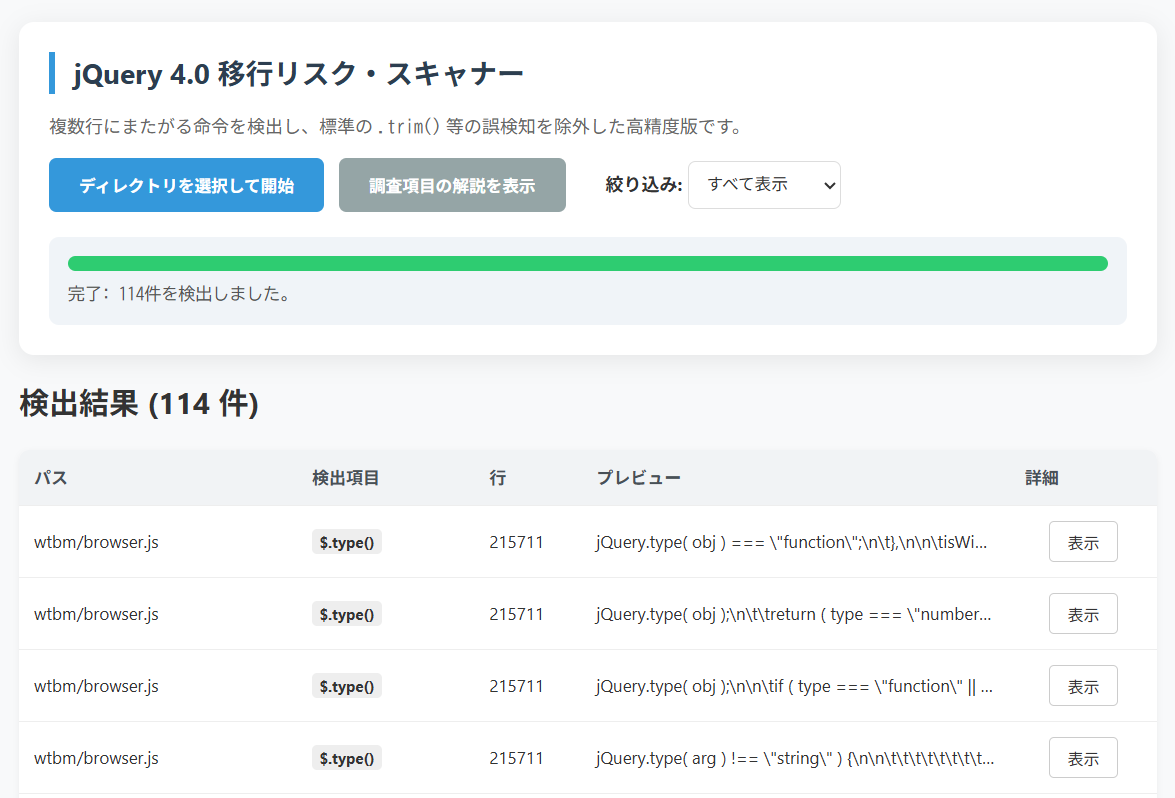Click $.type() tag in the tif ( type row
Viewport: 1175px width, 798px height.
(x=347, y=686)
